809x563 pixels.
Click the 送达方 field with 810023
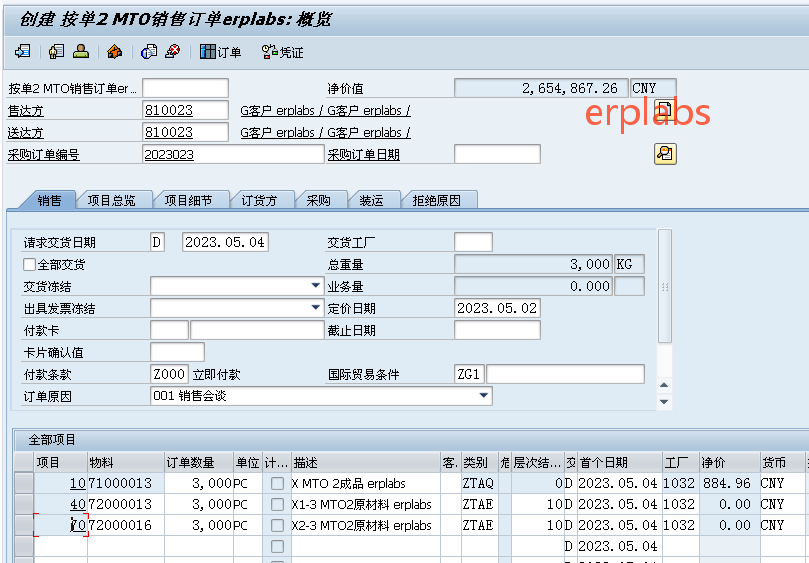[185, 132]
